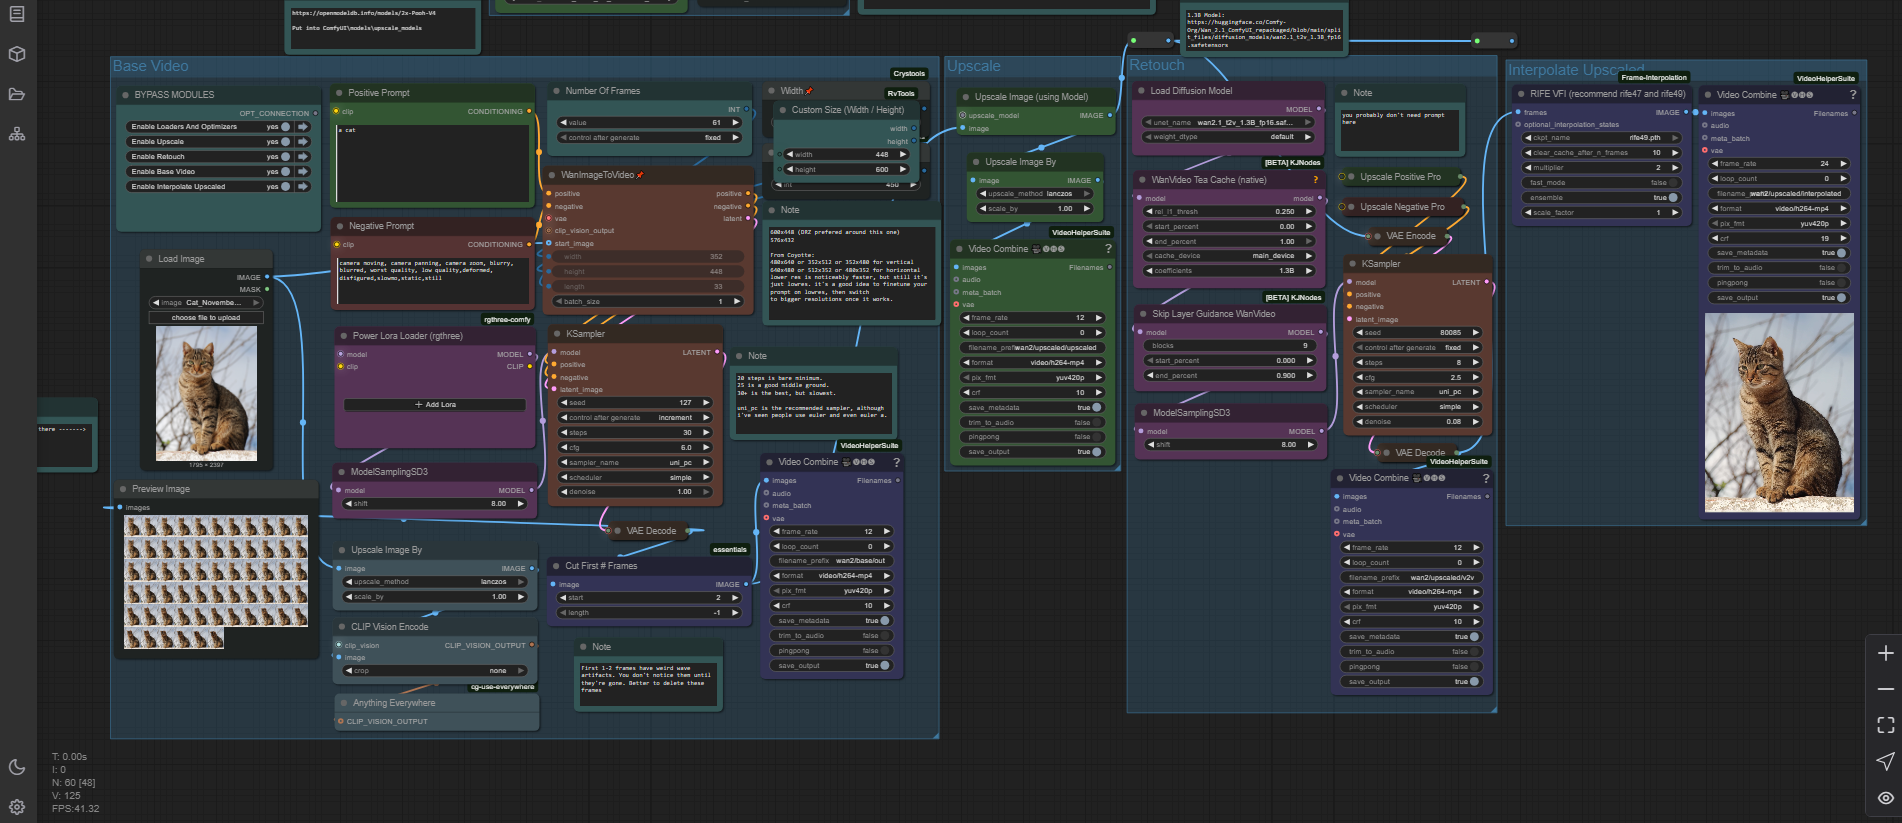Open the node library cube icon
Image resolution: width=1902 pixels, height=823 pixels.
tap(17, 54)
